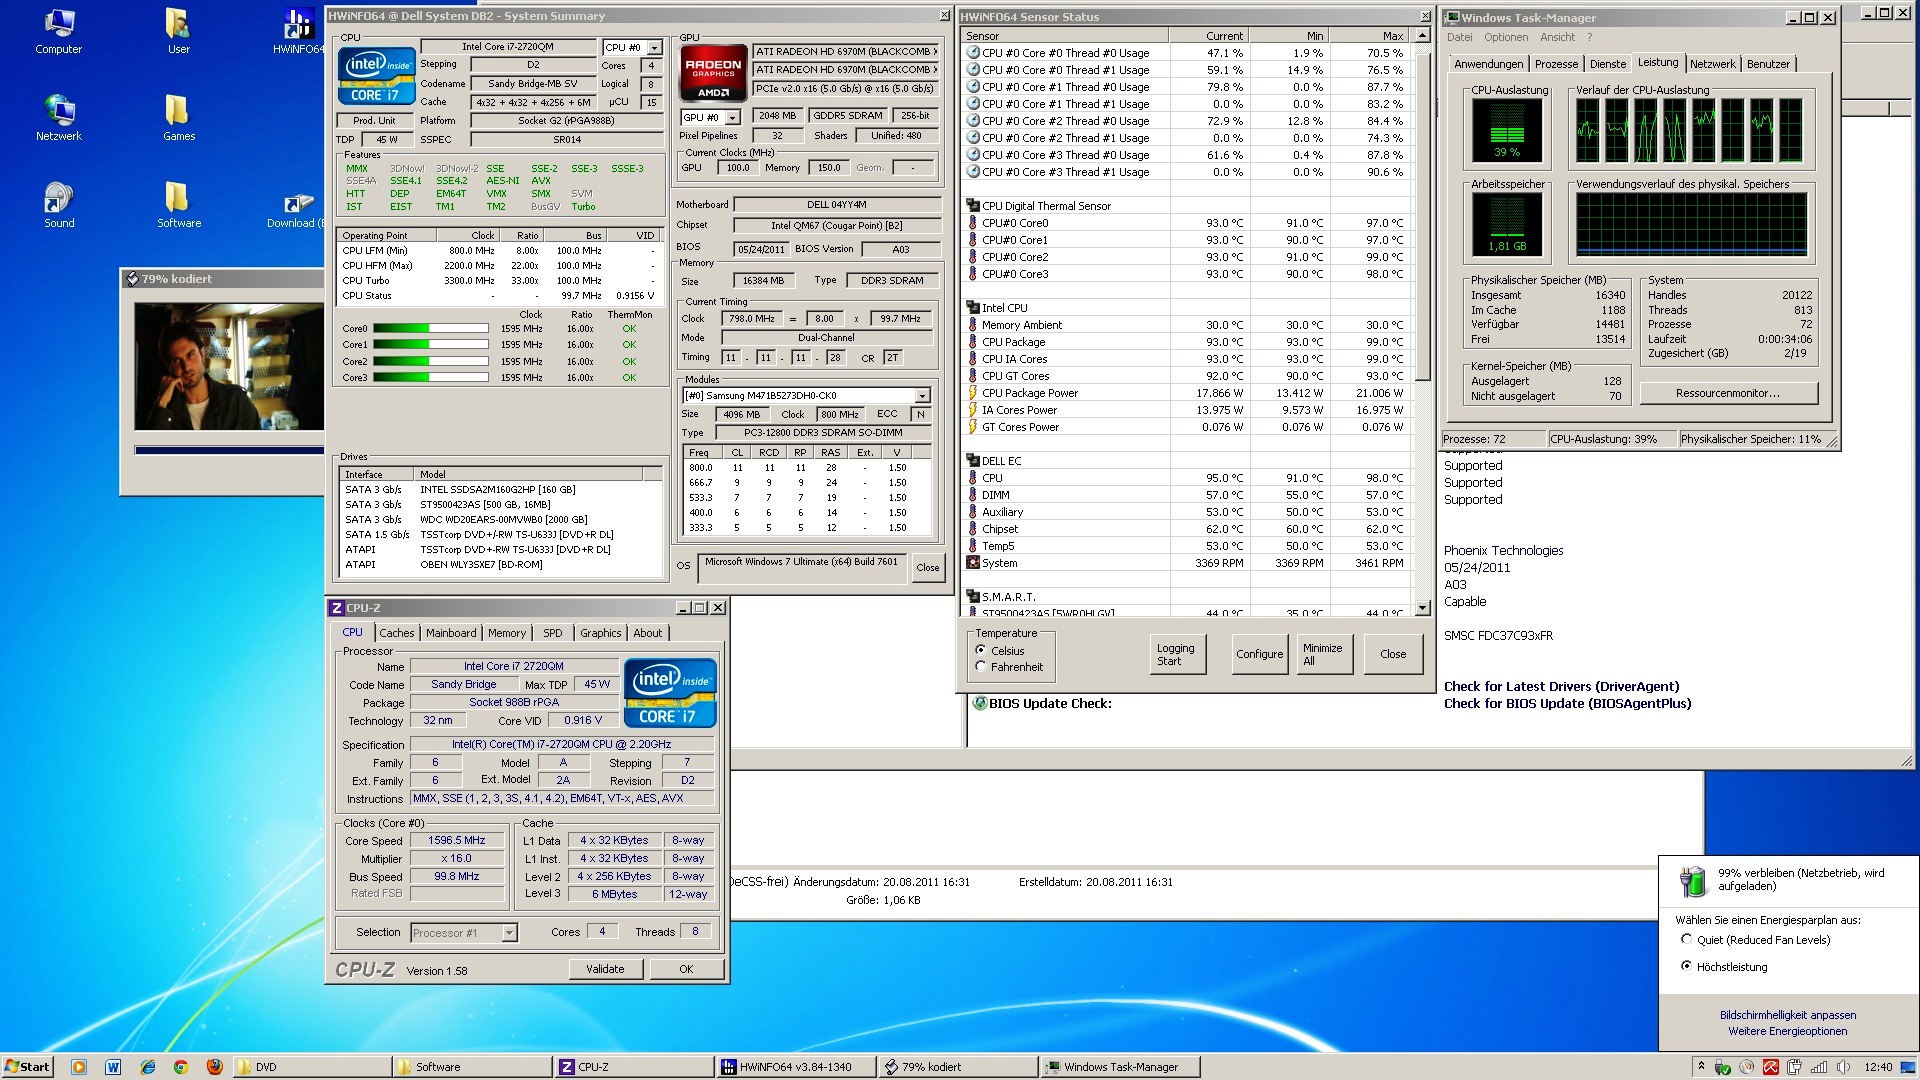Screen dimensions: 1920x1080
Task: Launch Word from the taskbar quick launch
Action: point(113,1067)
